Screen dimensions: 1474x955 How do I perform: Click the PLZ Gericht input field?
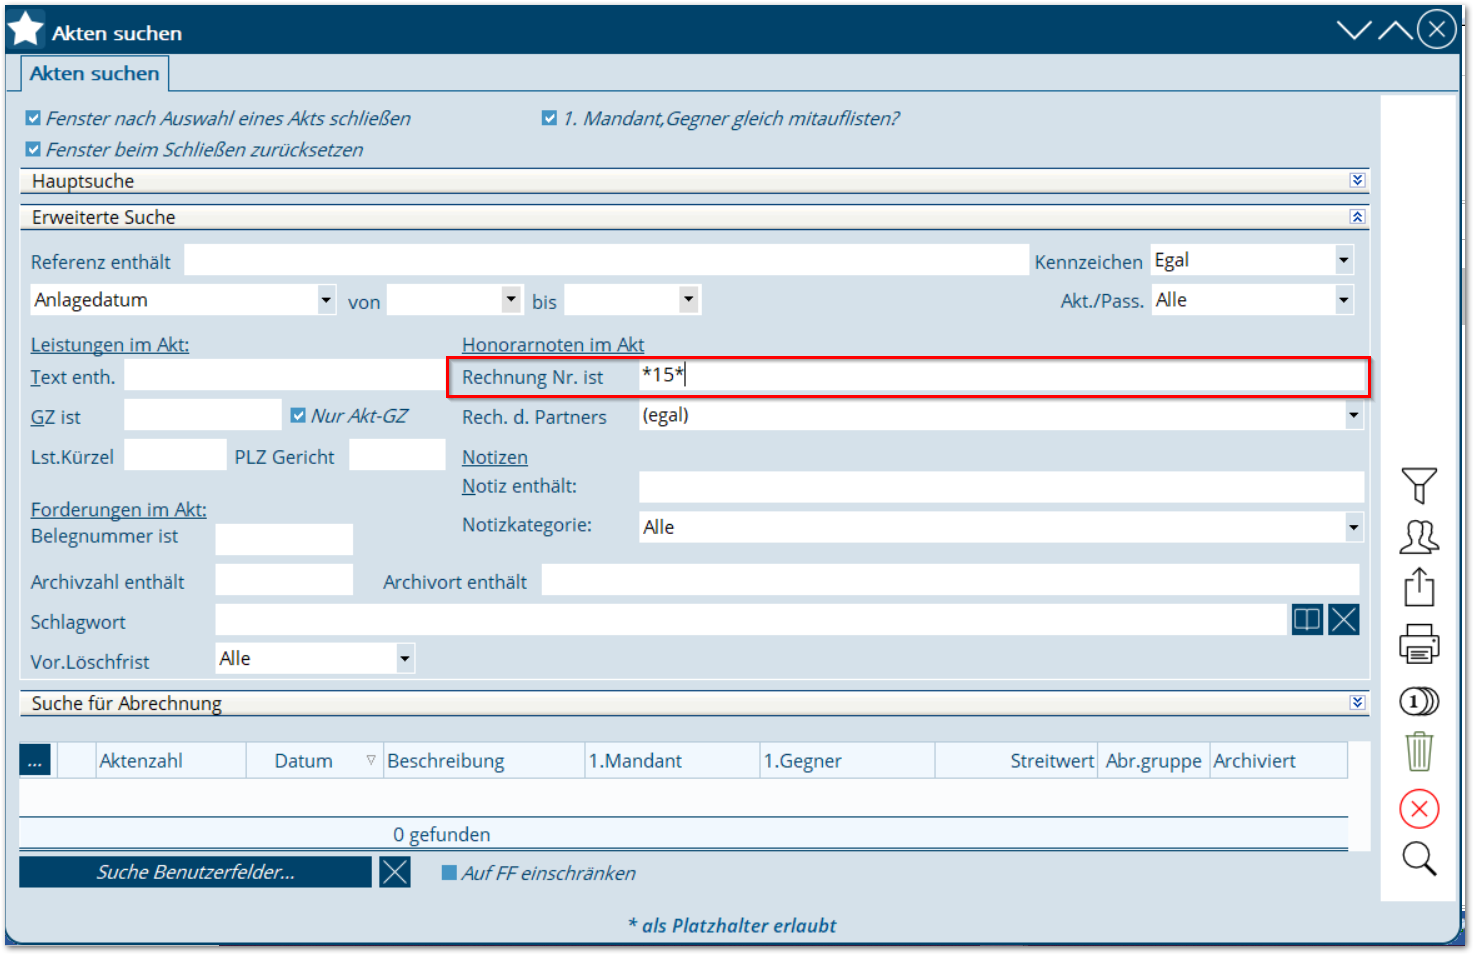(x=397, y=455)
